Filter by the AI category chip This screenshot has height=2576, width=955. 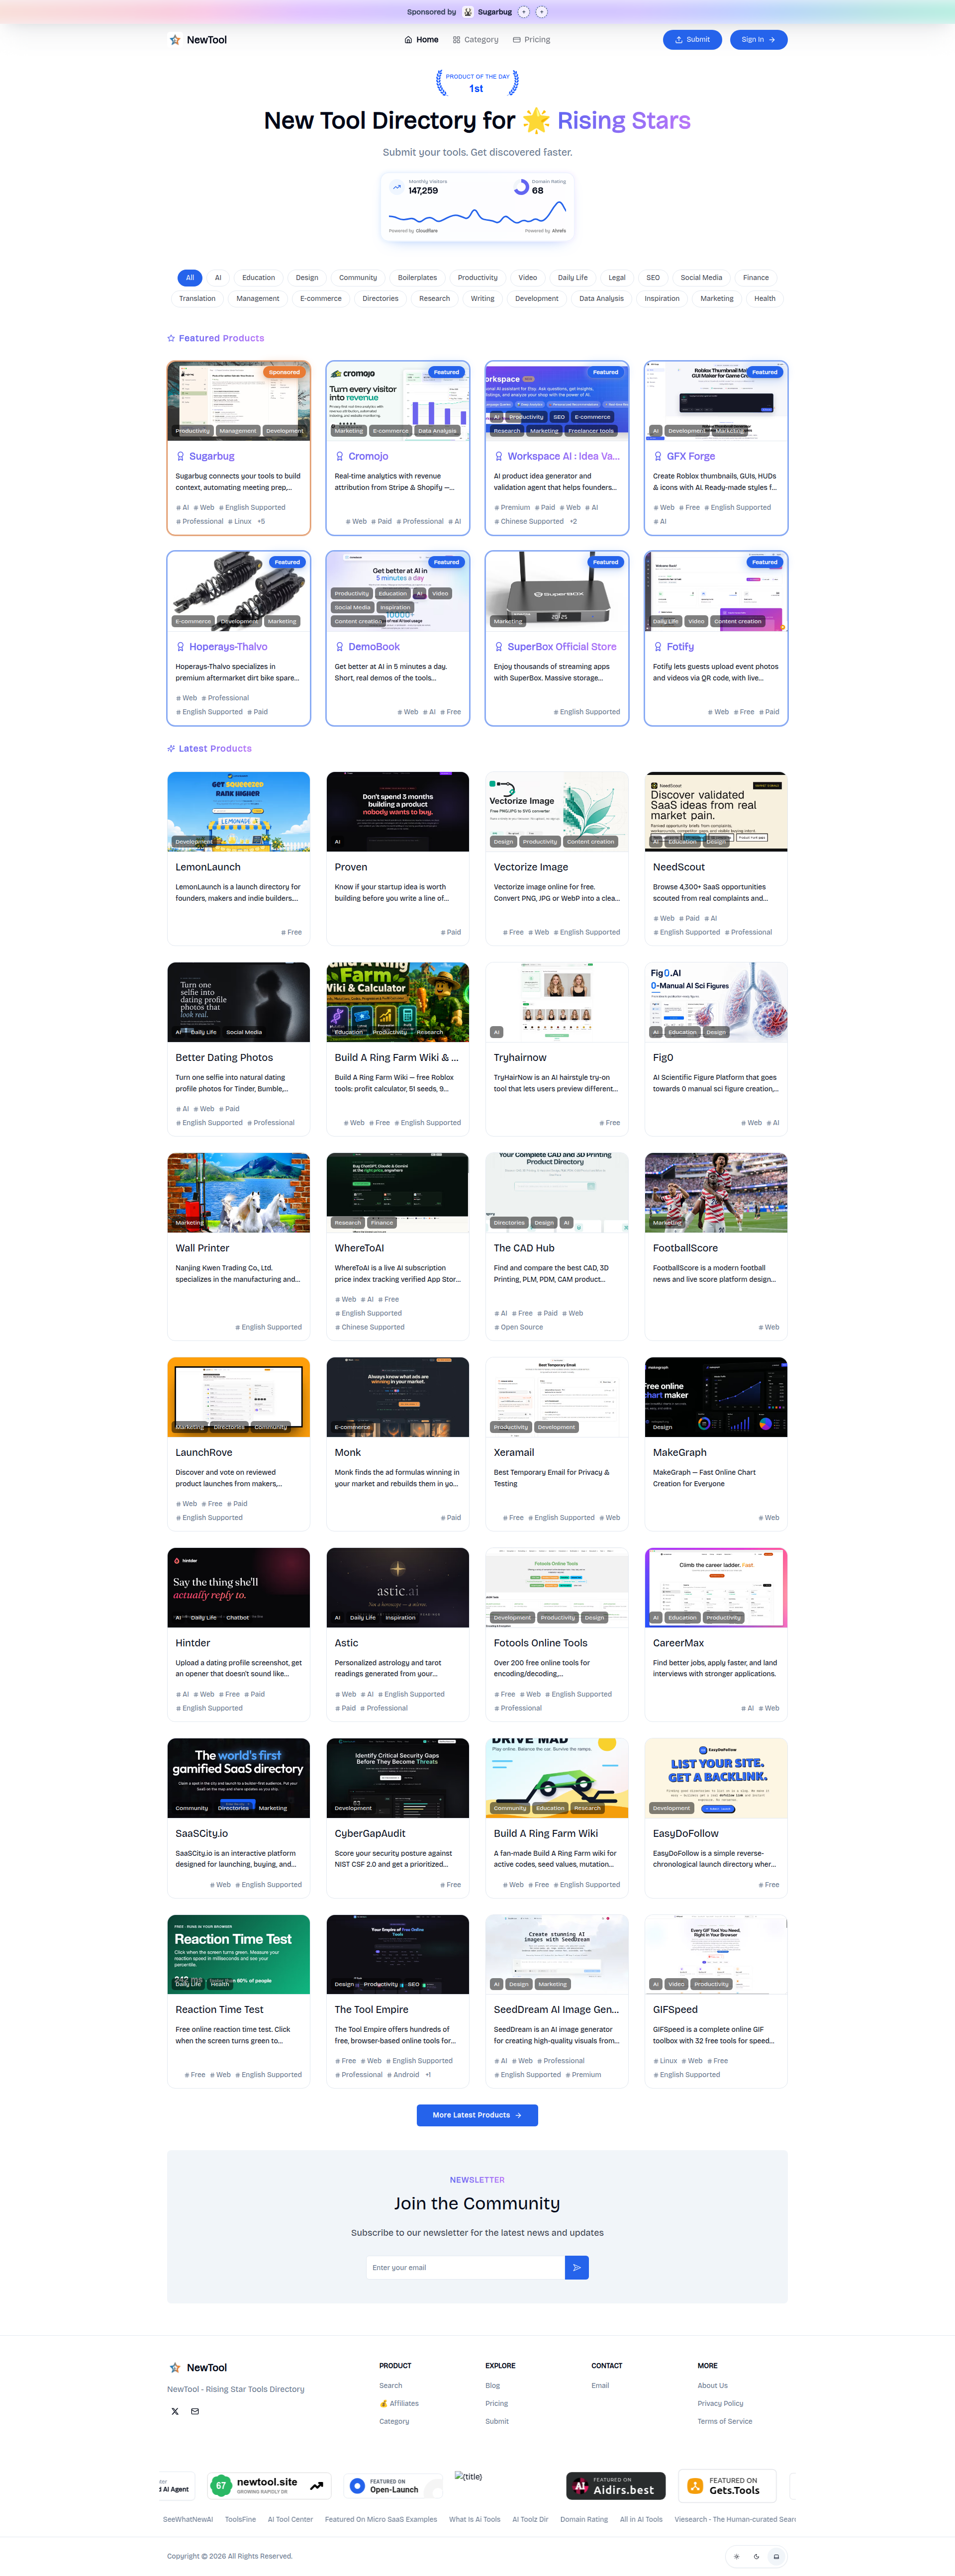tap(218, 278)
